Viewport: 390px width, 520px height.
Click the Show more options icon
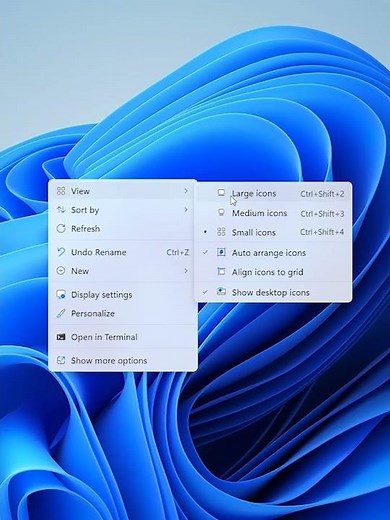pos(61,360)
